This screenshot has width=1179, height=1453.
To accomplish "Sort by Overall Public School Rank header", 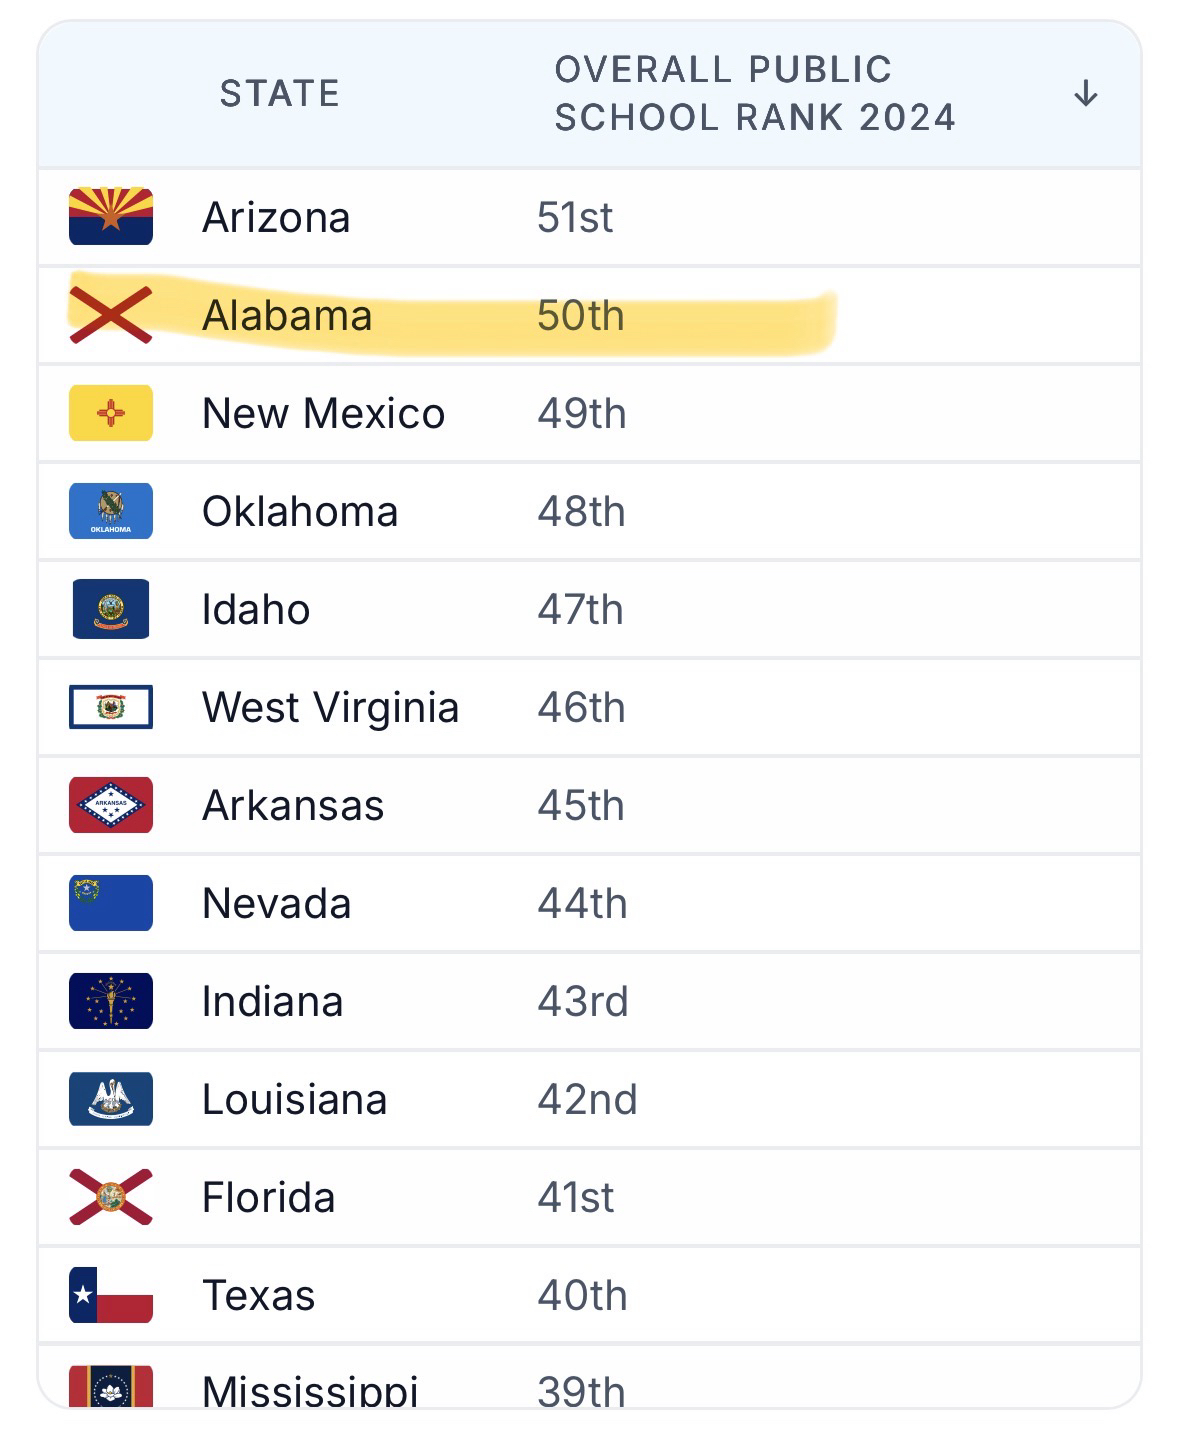I will [x=754, y=94].
